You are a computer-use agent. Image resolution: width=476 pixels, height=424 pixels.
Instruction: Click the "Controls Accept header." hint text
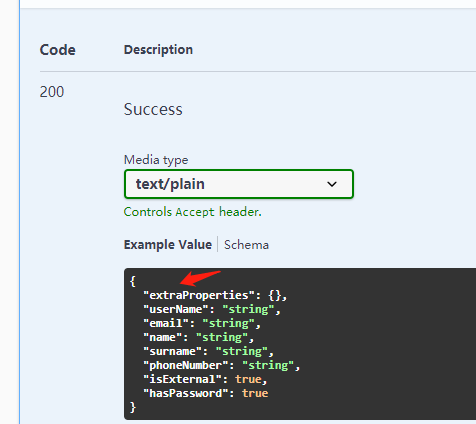(x=193, y=212)
